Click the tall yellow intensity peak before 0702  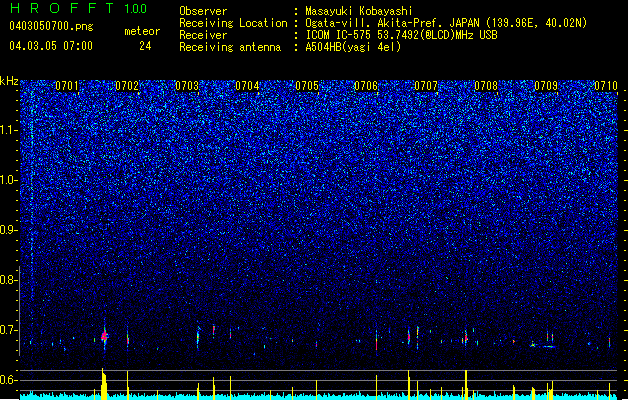tap(104, 384)
